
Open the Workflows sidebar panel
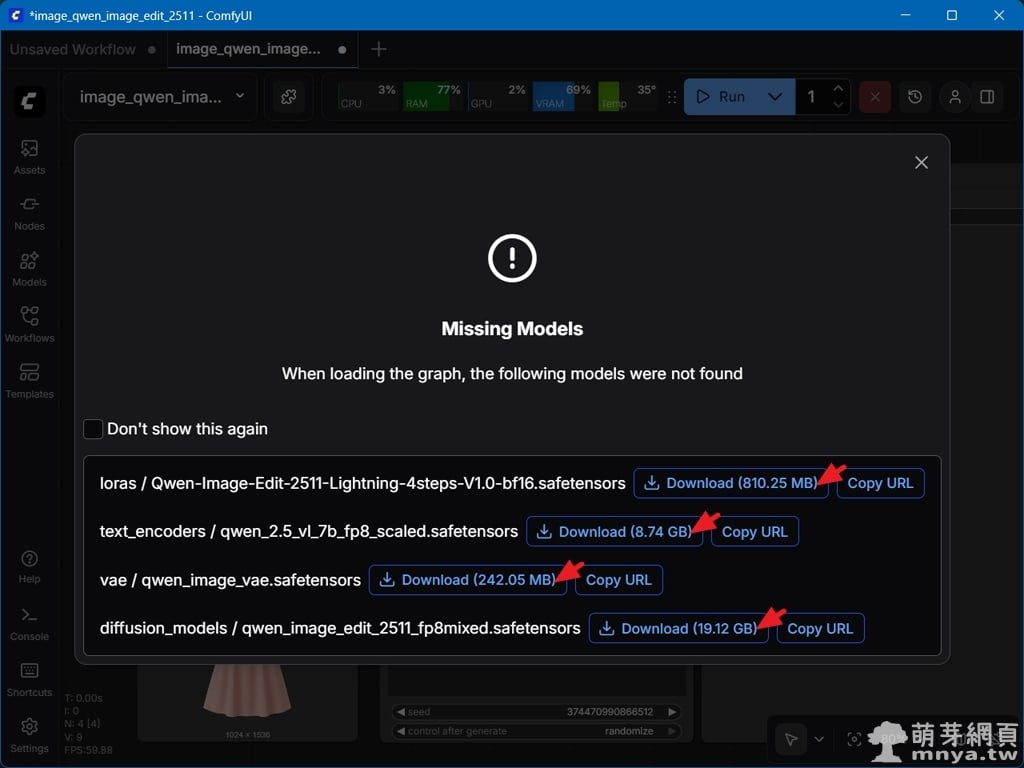(x=29, y=324)
